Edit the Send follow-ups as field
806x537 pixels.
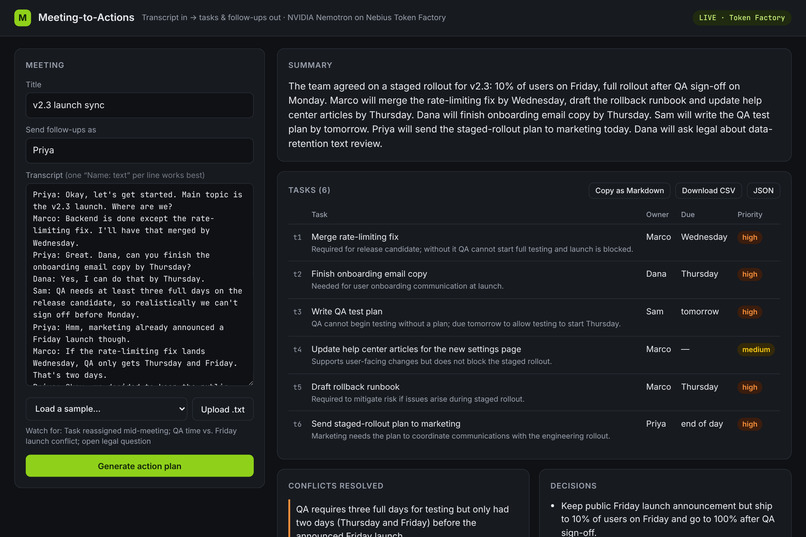[139, 150]
